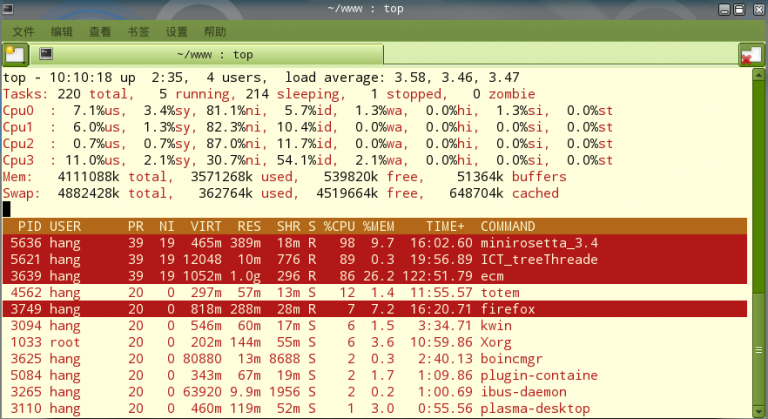The image size is (768, 419).
Task: Click the TIME+ column header
Action: click(445, 226)
